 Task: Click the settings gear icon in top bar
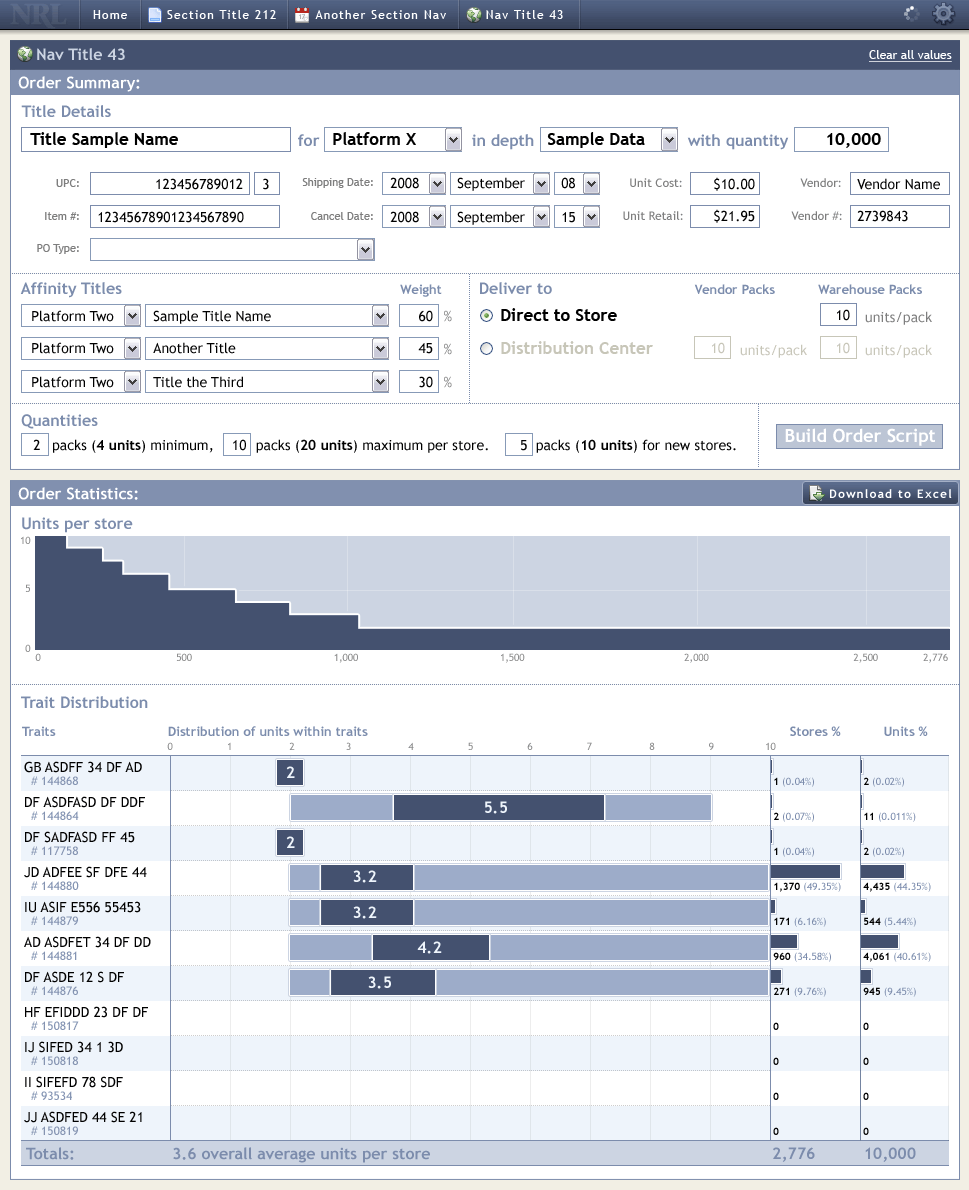pyautogui.click(x=942, y=14)
